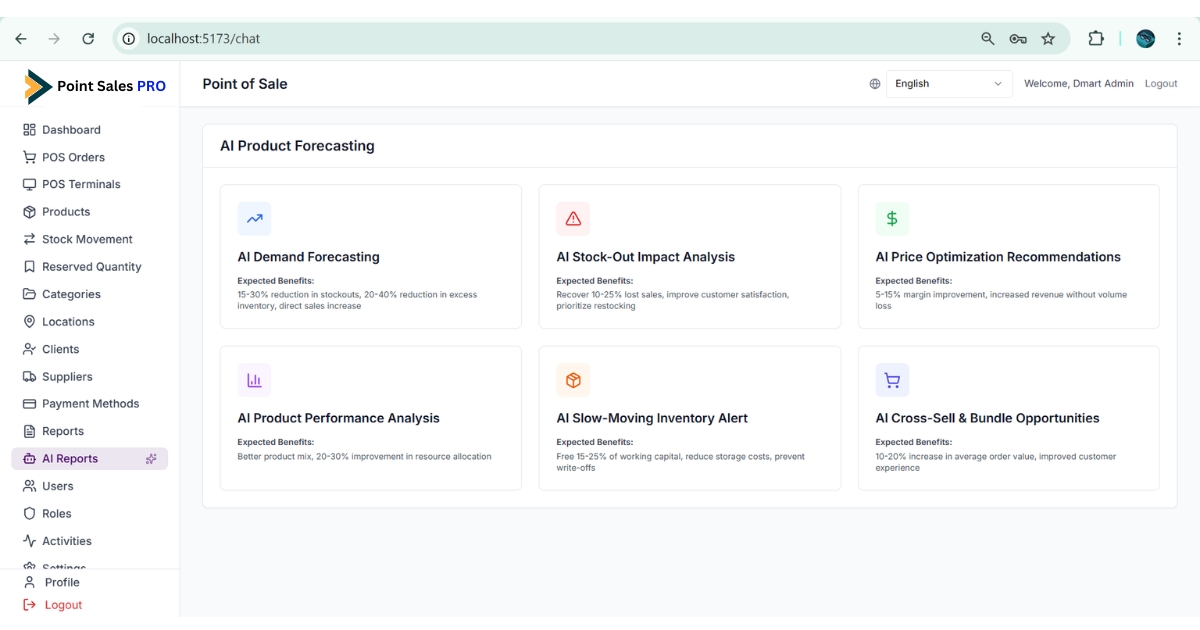Click the Stock Movement arrows icon
This screenshot has height=630, width=1200.
(29, 239)
